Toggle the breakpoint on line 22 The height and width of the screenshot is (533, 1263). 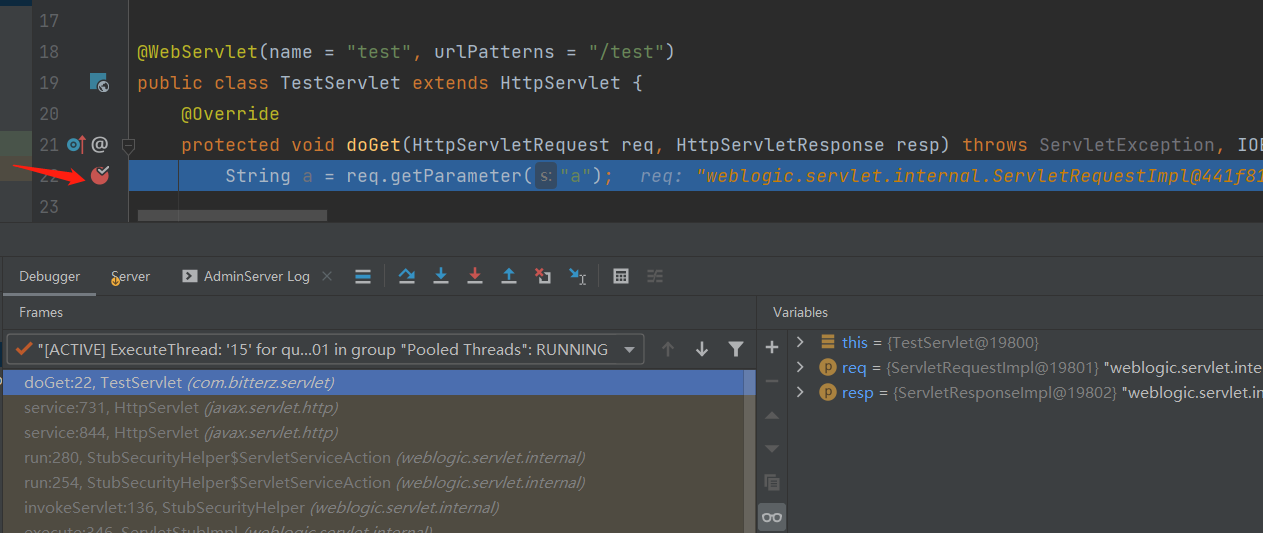100,175
